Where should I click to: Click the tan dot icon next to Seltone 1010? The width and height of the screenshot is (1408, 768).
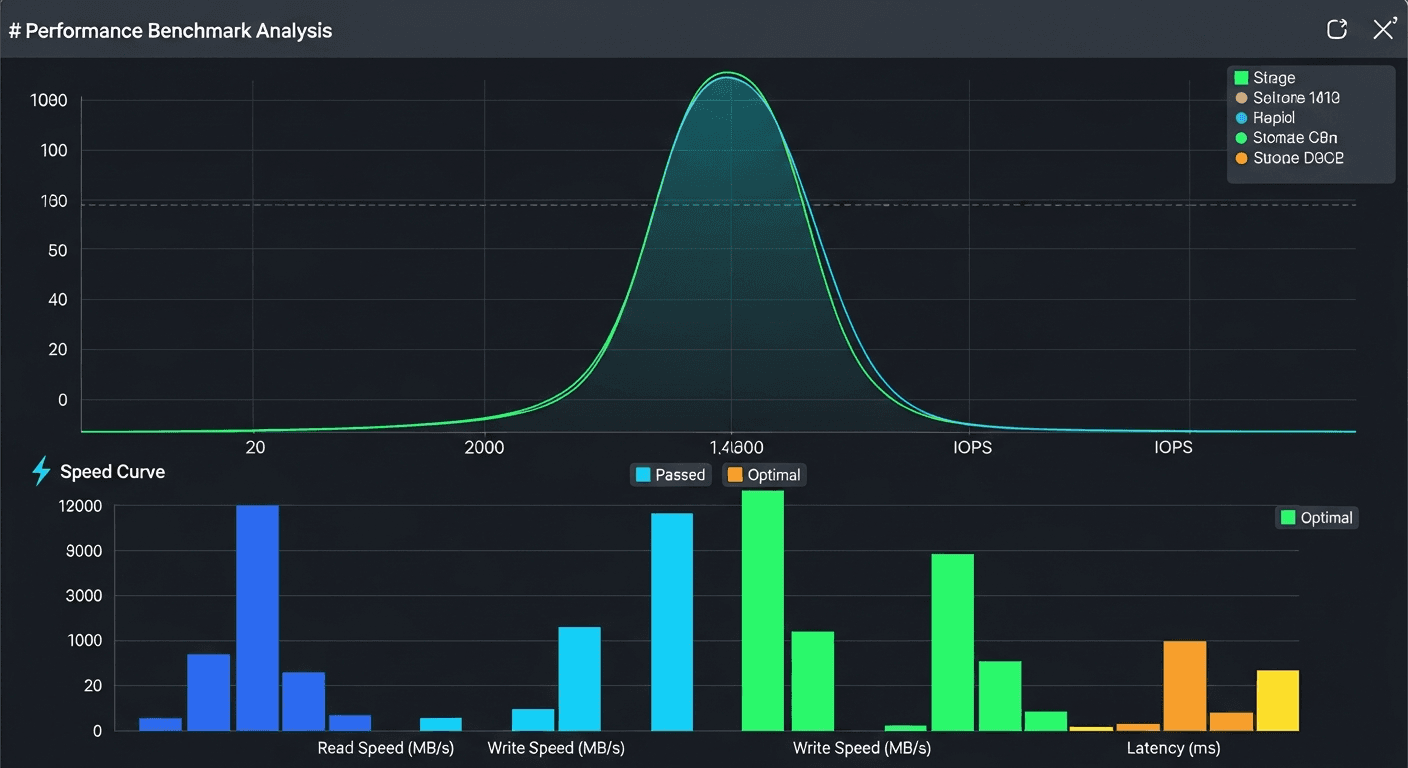pyautogui.click(x=1242, y=97)
